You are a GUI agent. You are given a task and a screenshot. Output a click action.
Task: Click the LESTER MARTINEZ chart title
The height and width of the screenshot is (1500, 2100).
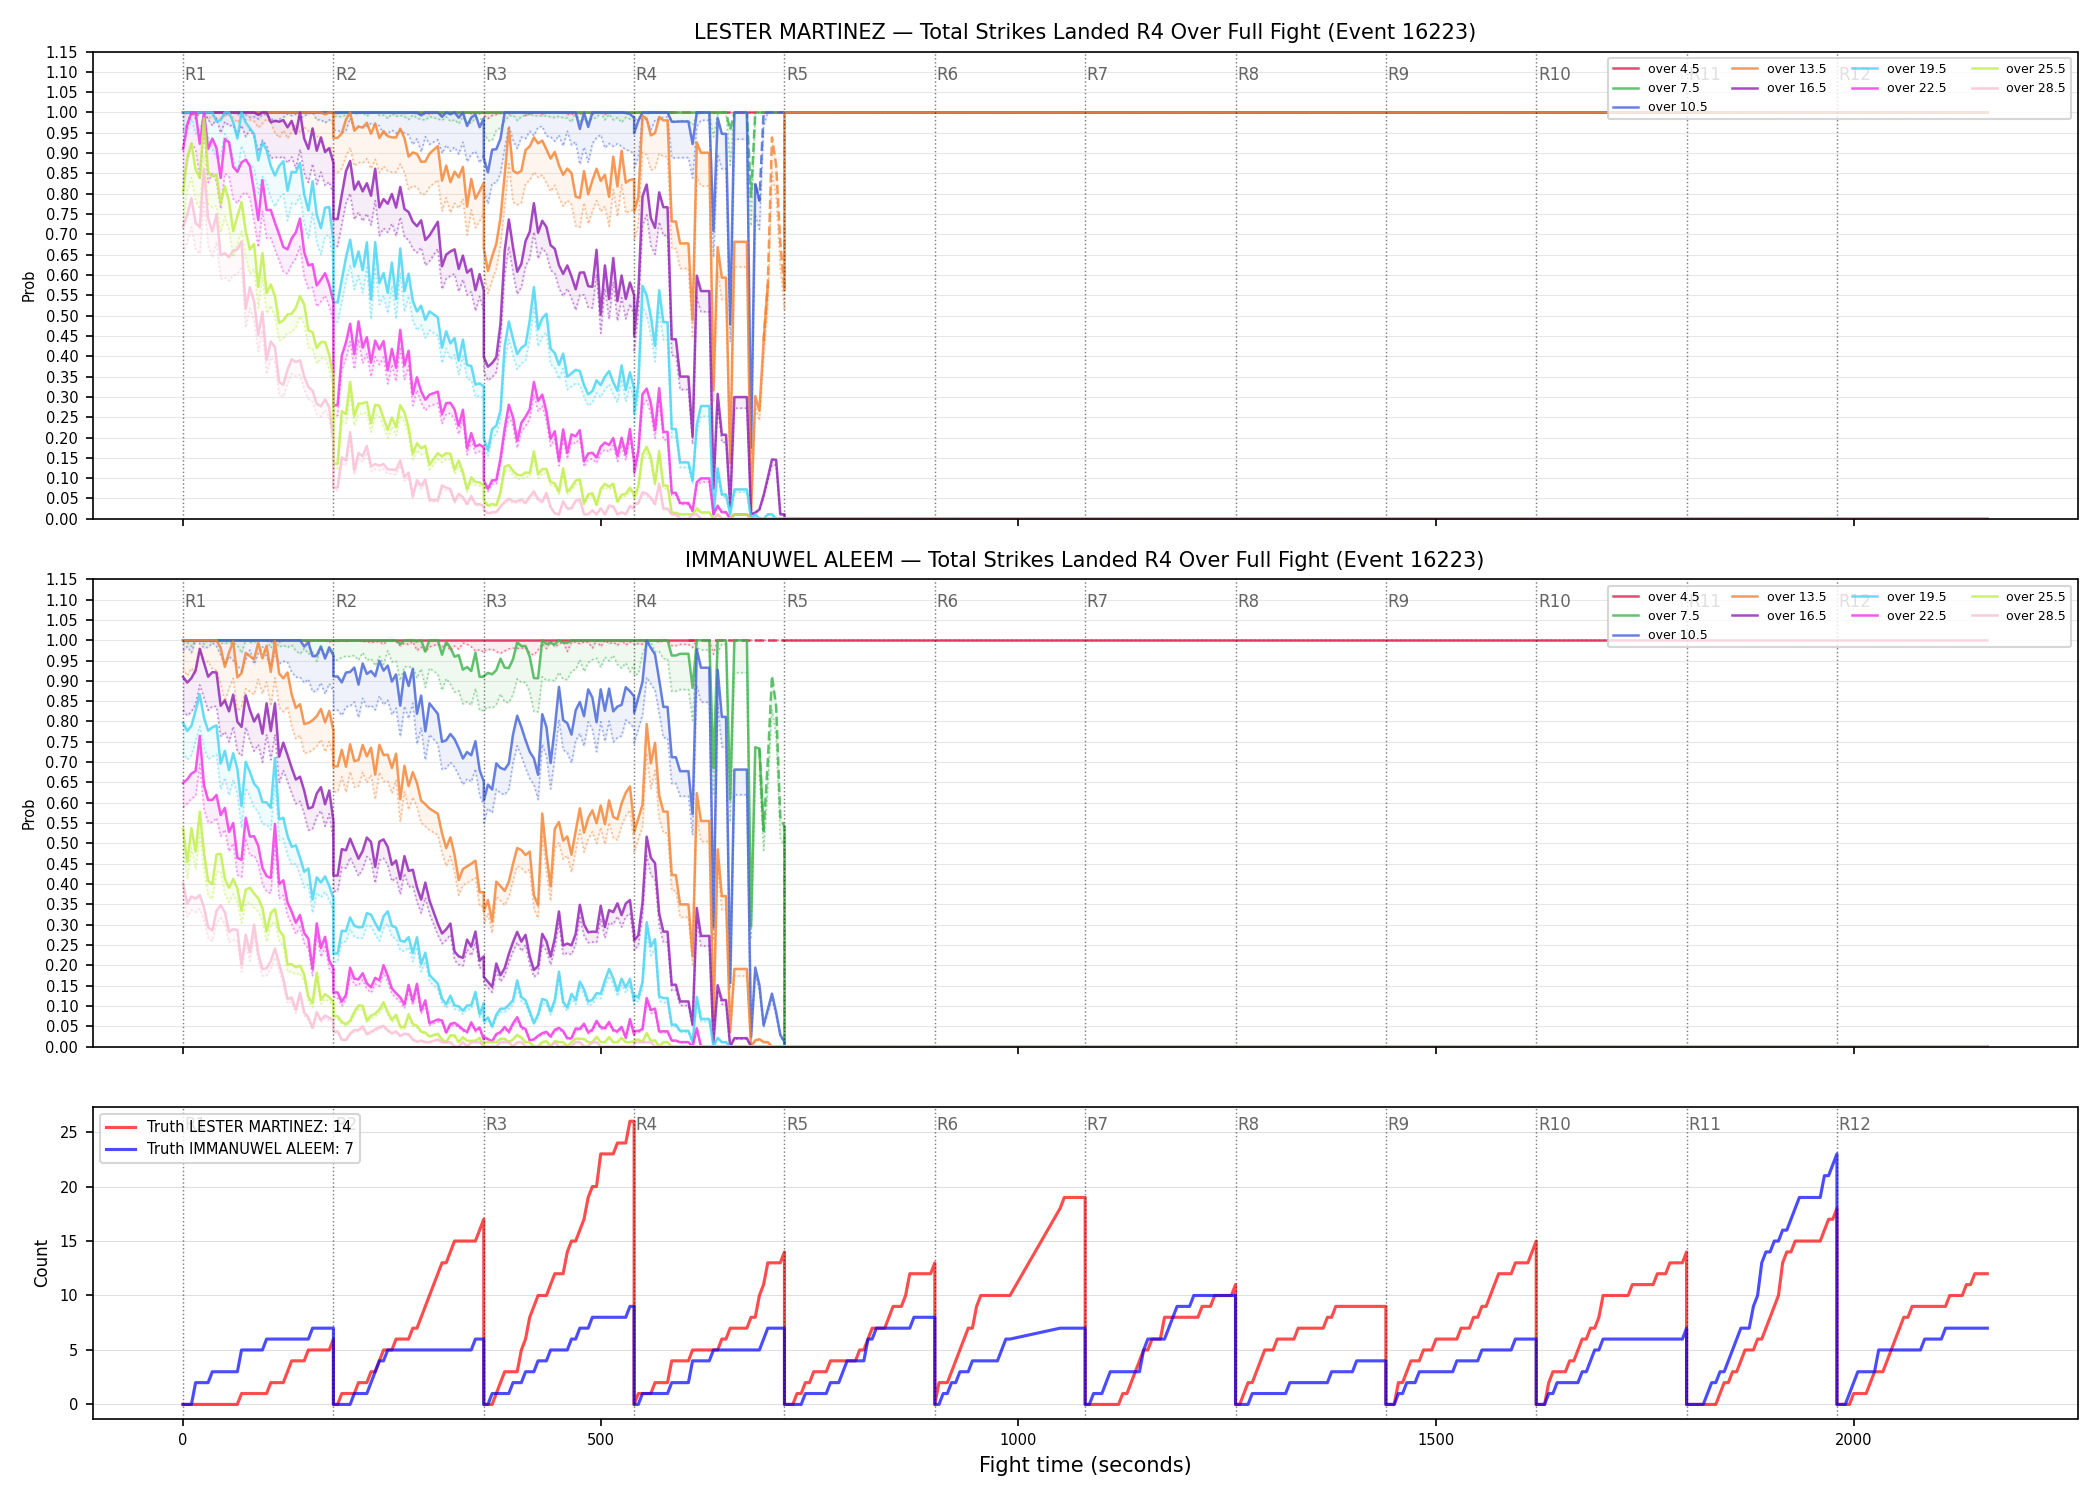1085,32
